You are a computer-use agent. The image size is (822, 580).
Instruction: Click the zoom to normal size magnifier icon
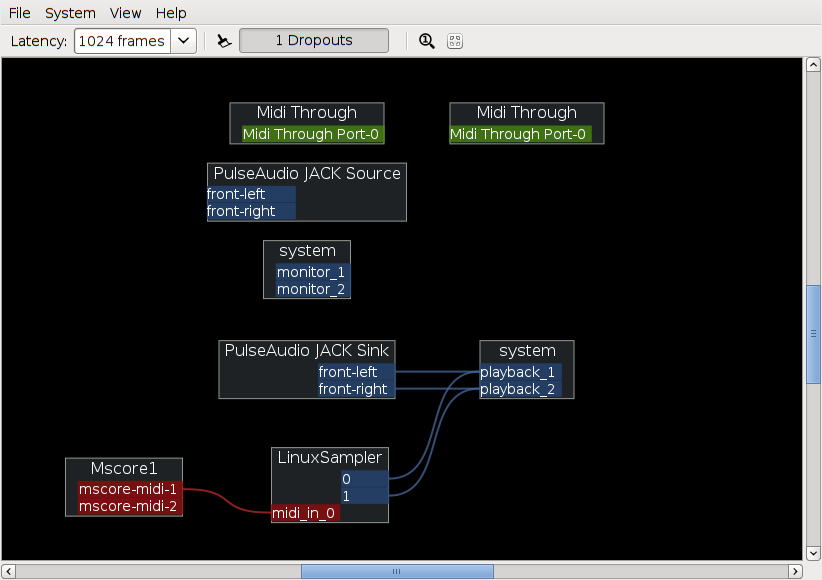[427, 41]
